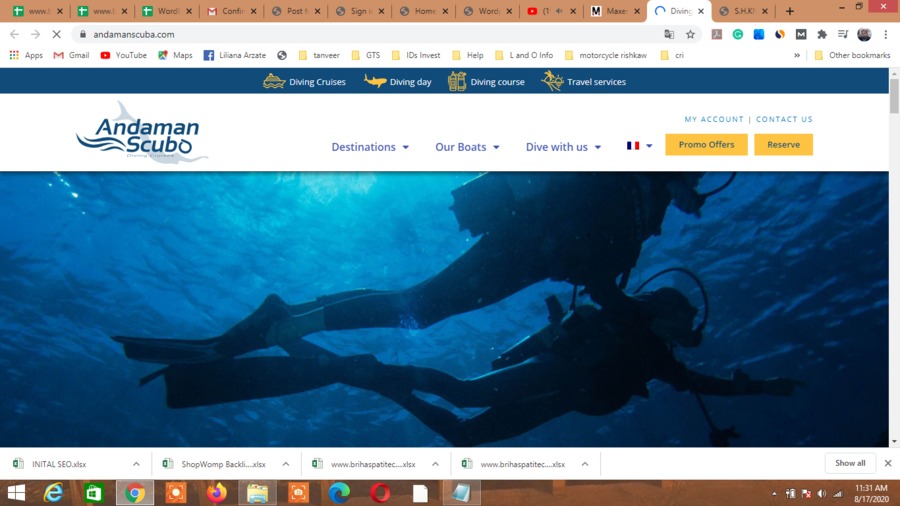Close the downloads bar
The height and width of the screenshot is (506, 900).
pyautogui.click(x=888, y=463)
